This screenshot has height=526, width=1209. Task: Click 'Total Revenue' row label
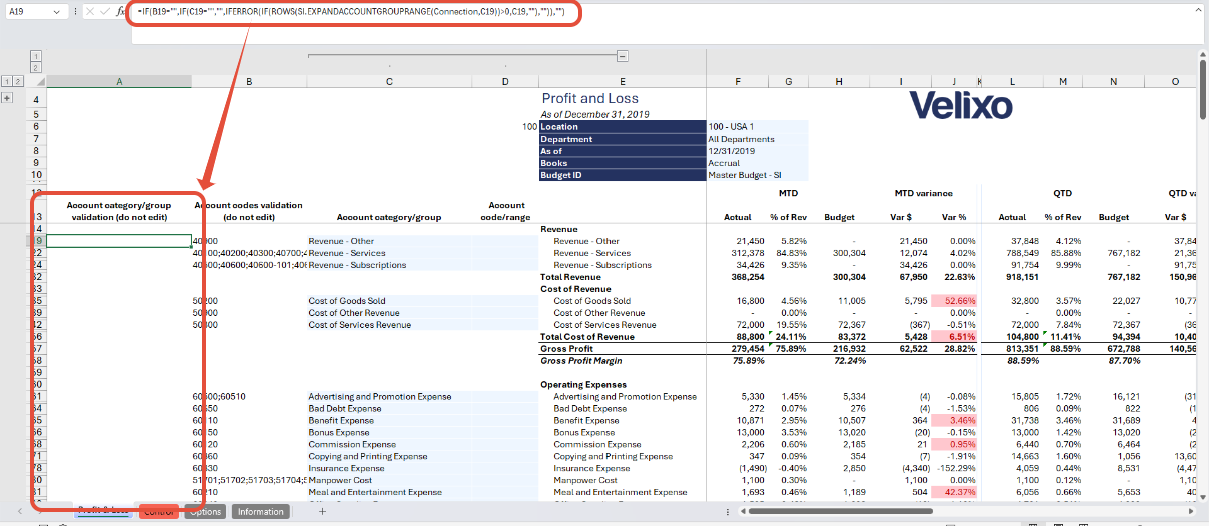coord(569,277)
